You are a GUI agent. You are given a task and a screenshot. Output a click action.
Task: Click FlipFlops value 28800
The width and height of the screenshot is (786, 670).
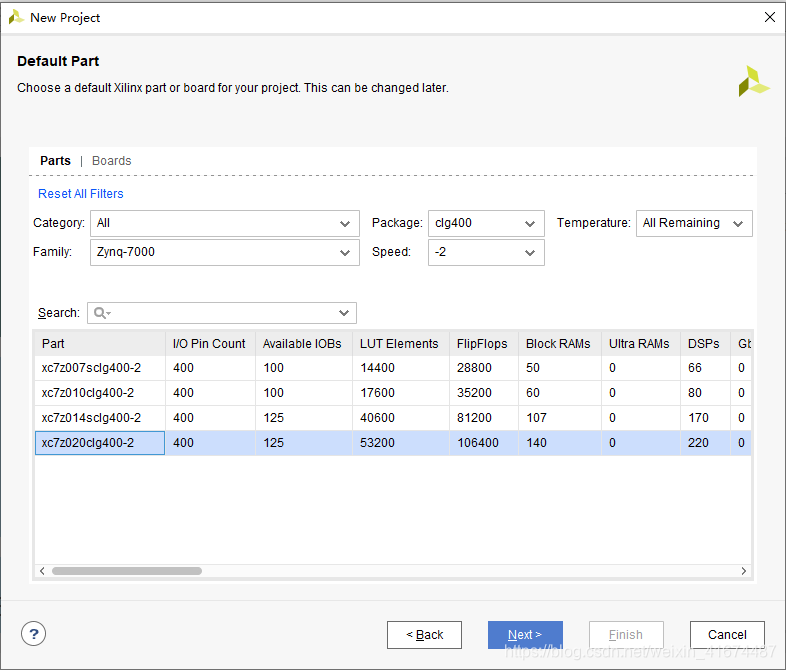pos(474,368)
